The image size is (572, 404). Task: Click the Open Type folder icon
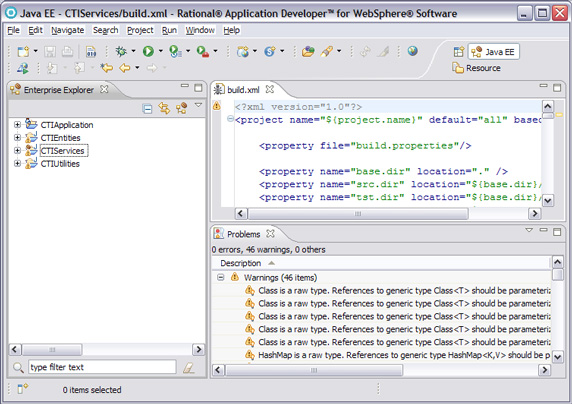(x=308, y=51)
